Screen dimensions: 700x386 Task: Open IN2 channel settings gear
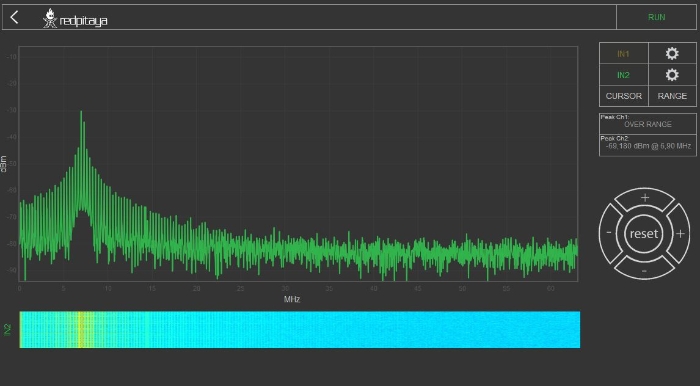pos(672,75)
